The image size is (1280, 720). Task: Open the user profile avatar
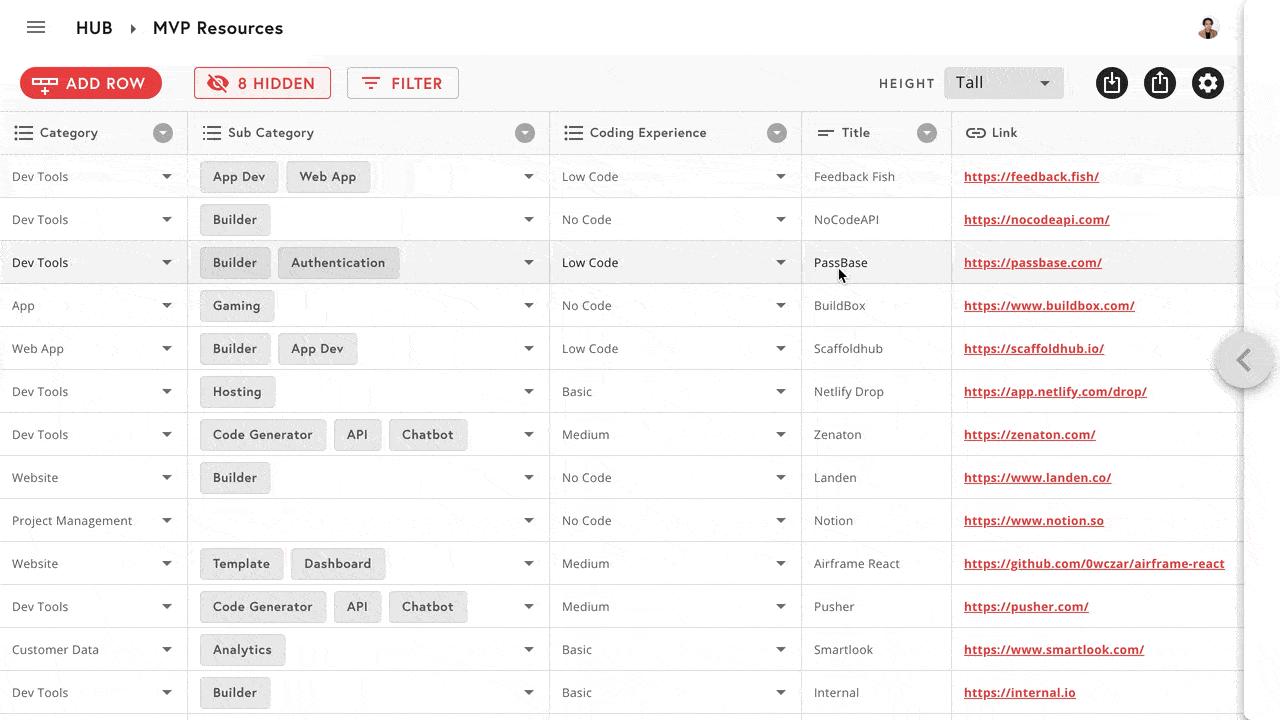(x=1208, y=28)
